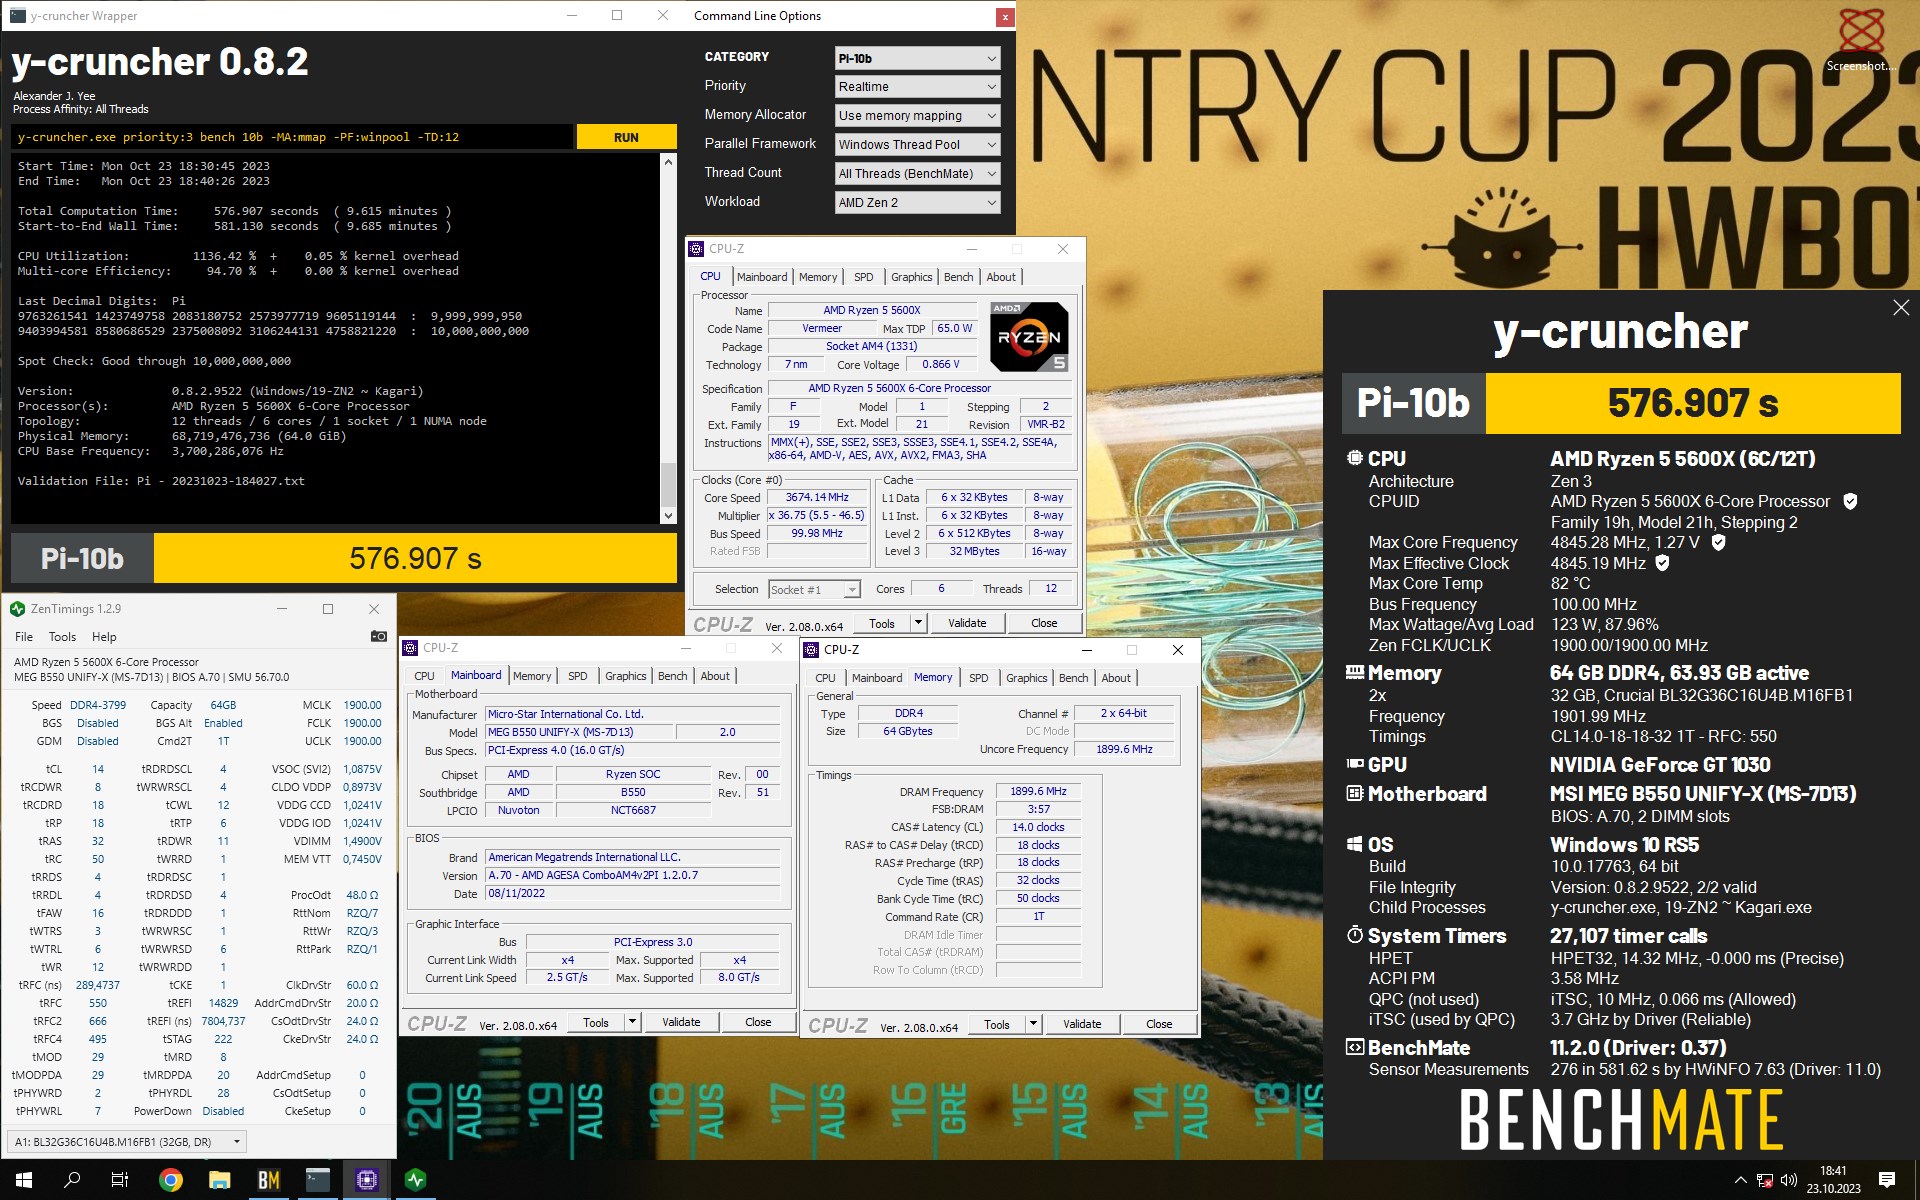Click the y-cruncher command line field

[293, 137]
